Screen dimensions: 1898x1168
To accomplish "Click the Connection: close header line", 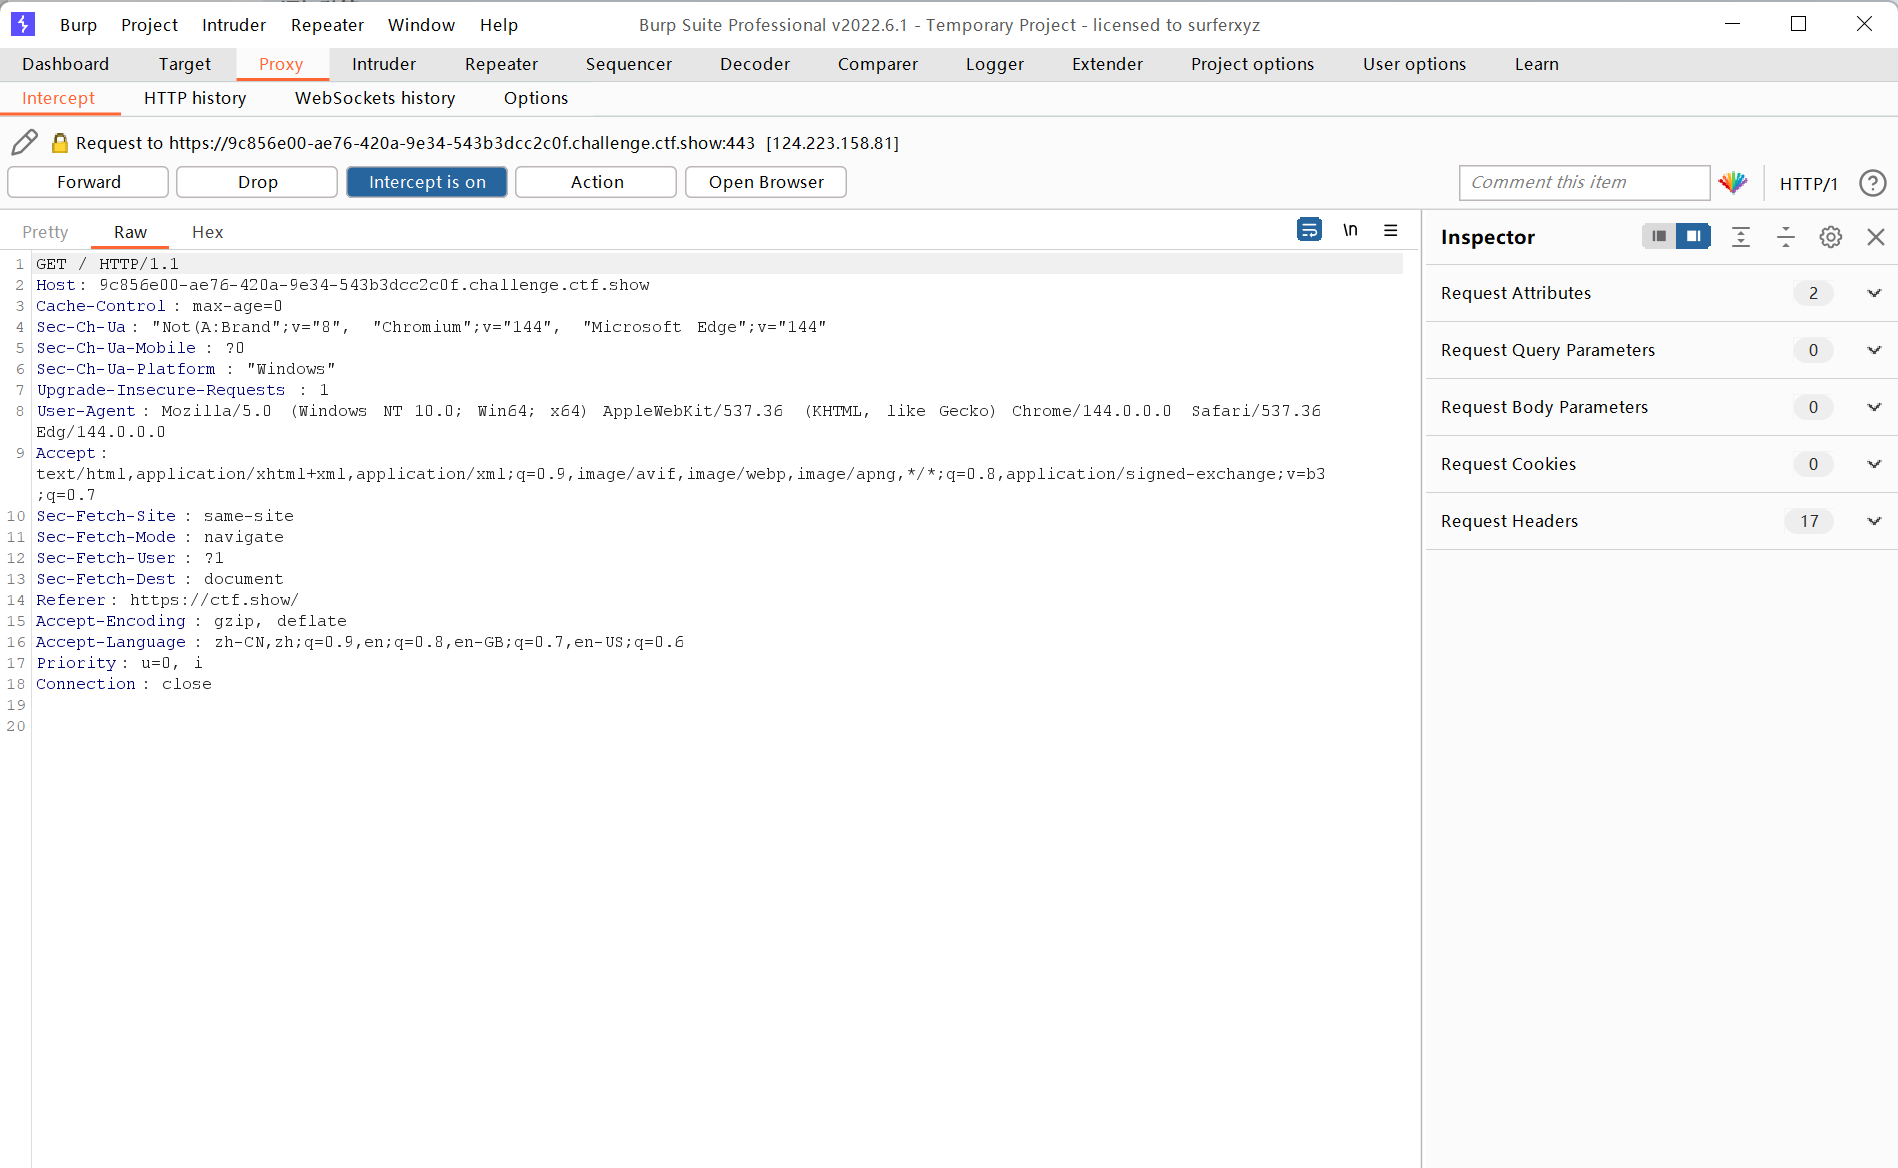I will pyautogui.click(x=124, y=684).
